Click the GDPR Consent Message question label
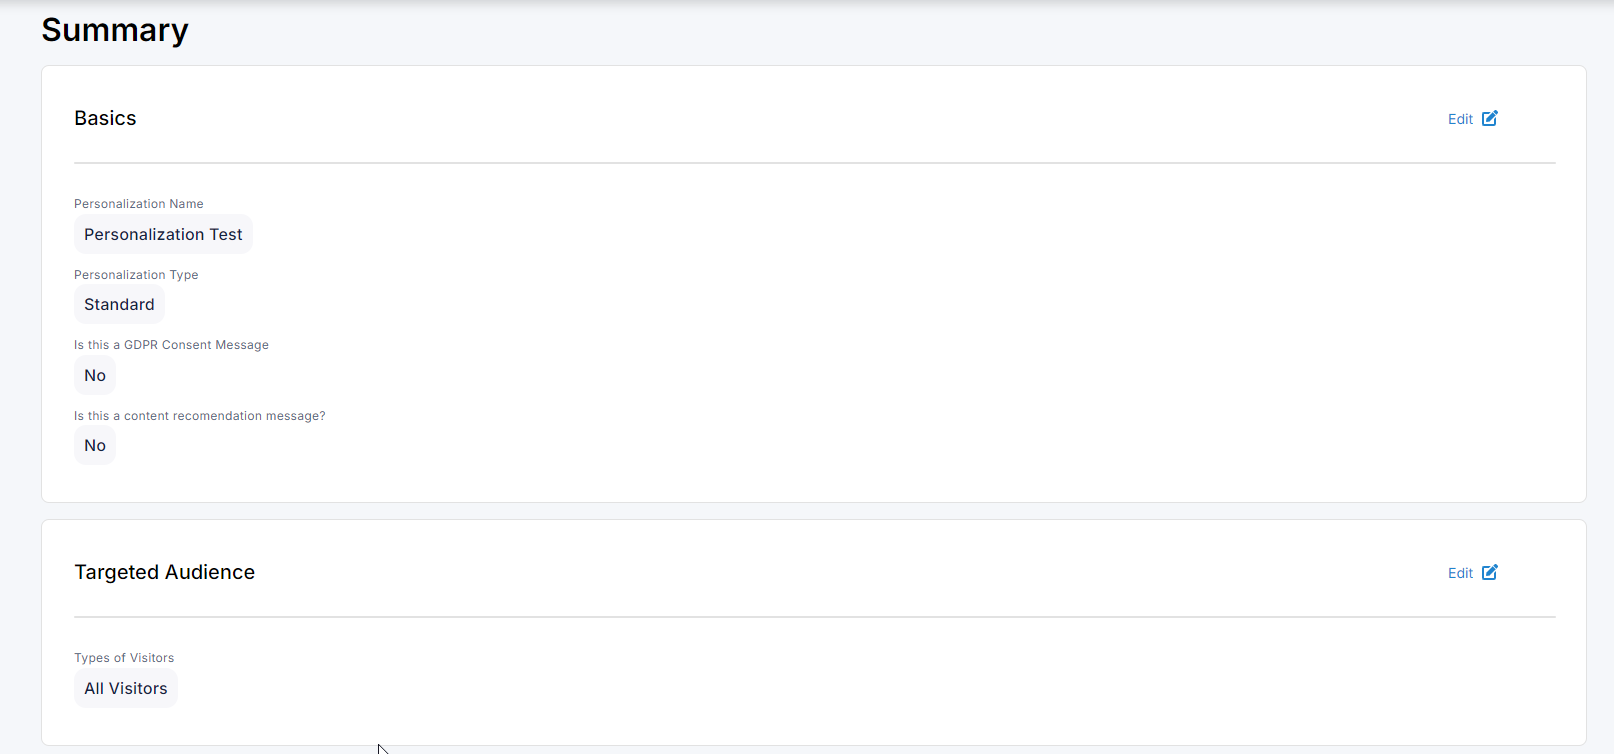The width and height of the screenshot is (1614, 754). point(171,345)
